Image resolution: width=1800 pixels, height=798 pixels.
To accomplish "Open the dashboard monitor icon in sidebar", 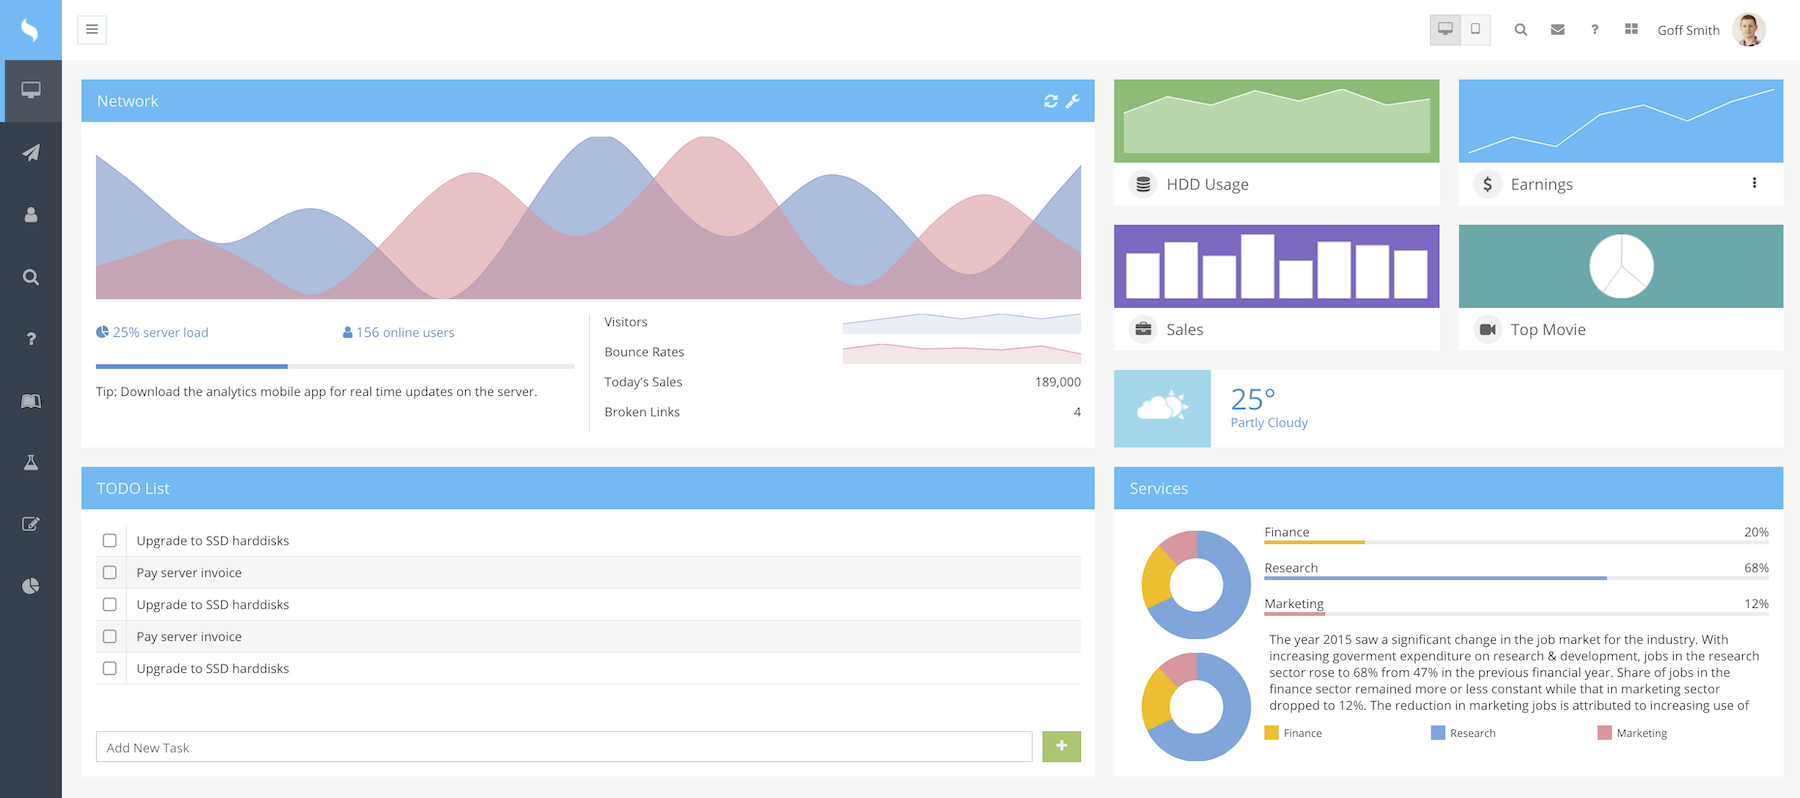I will point(31,90).
